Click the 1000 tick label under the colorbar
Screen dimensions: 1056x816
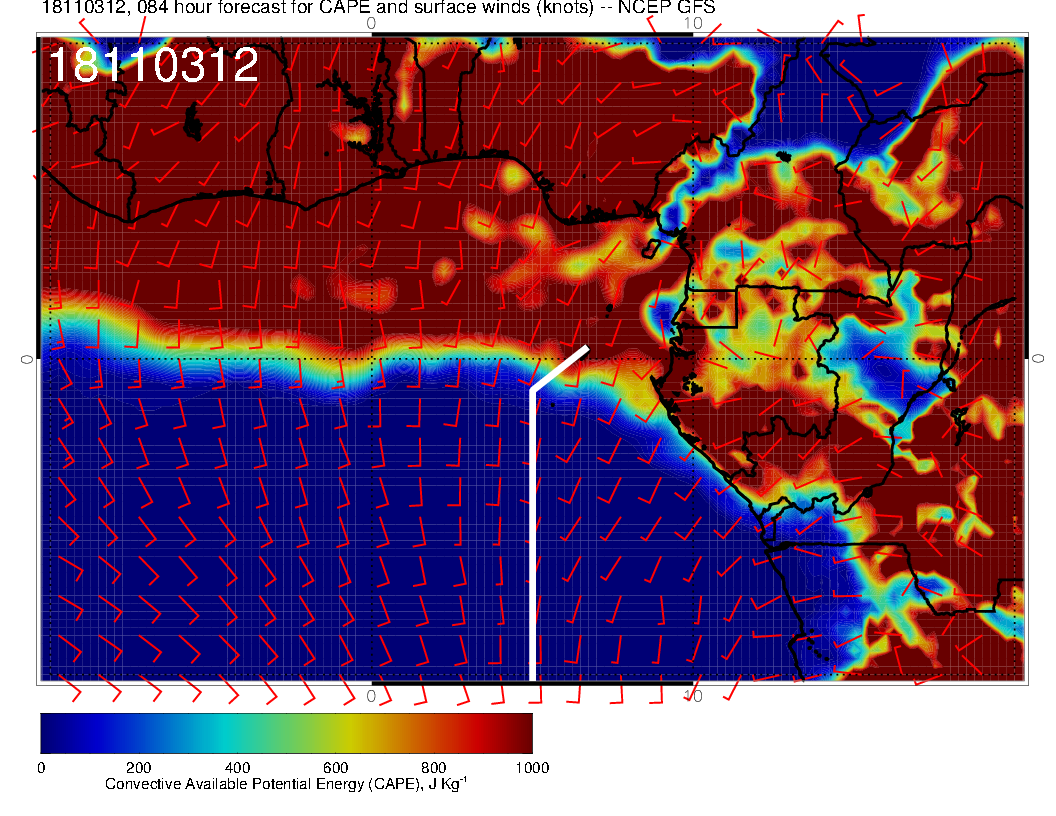(x=530, y=768)
